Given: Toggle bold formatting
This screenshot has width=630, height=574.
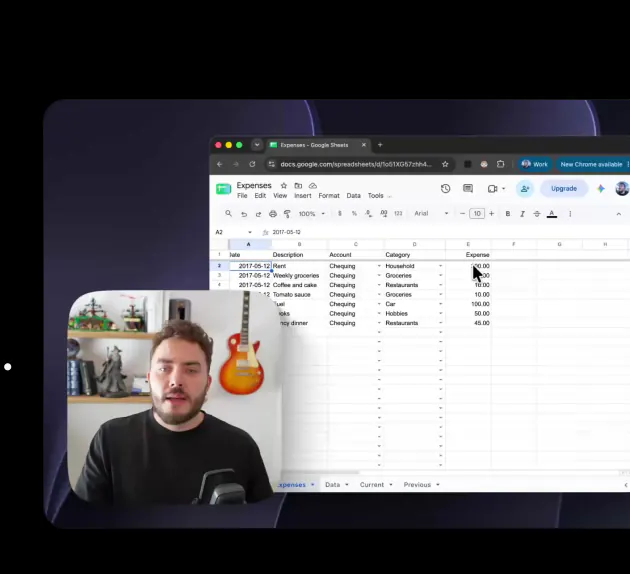Looking at the screenshot, I should 508,214.
